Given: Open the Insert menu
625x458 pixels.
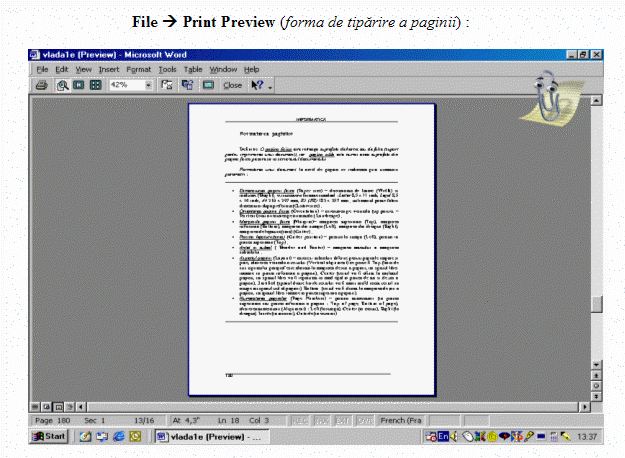Looking at the screenshot, I should point(109,69).
